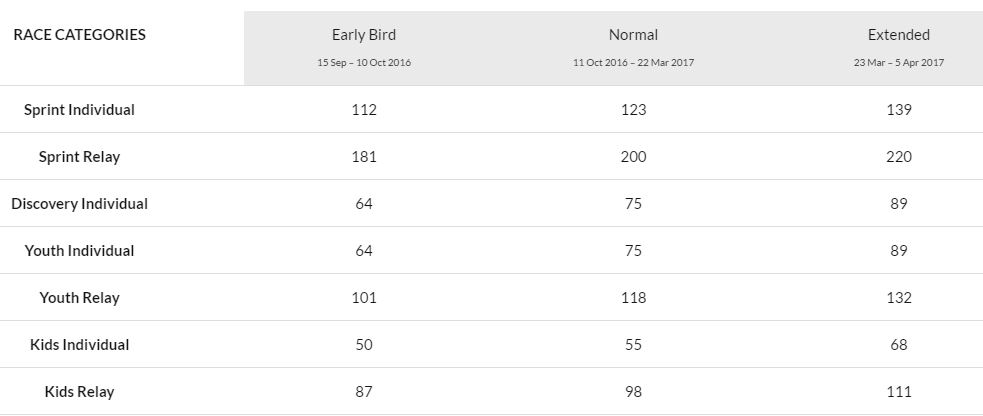Select the Youth Relay row label
This screenshot has height=416, width=983.
[x=80, y=298]
